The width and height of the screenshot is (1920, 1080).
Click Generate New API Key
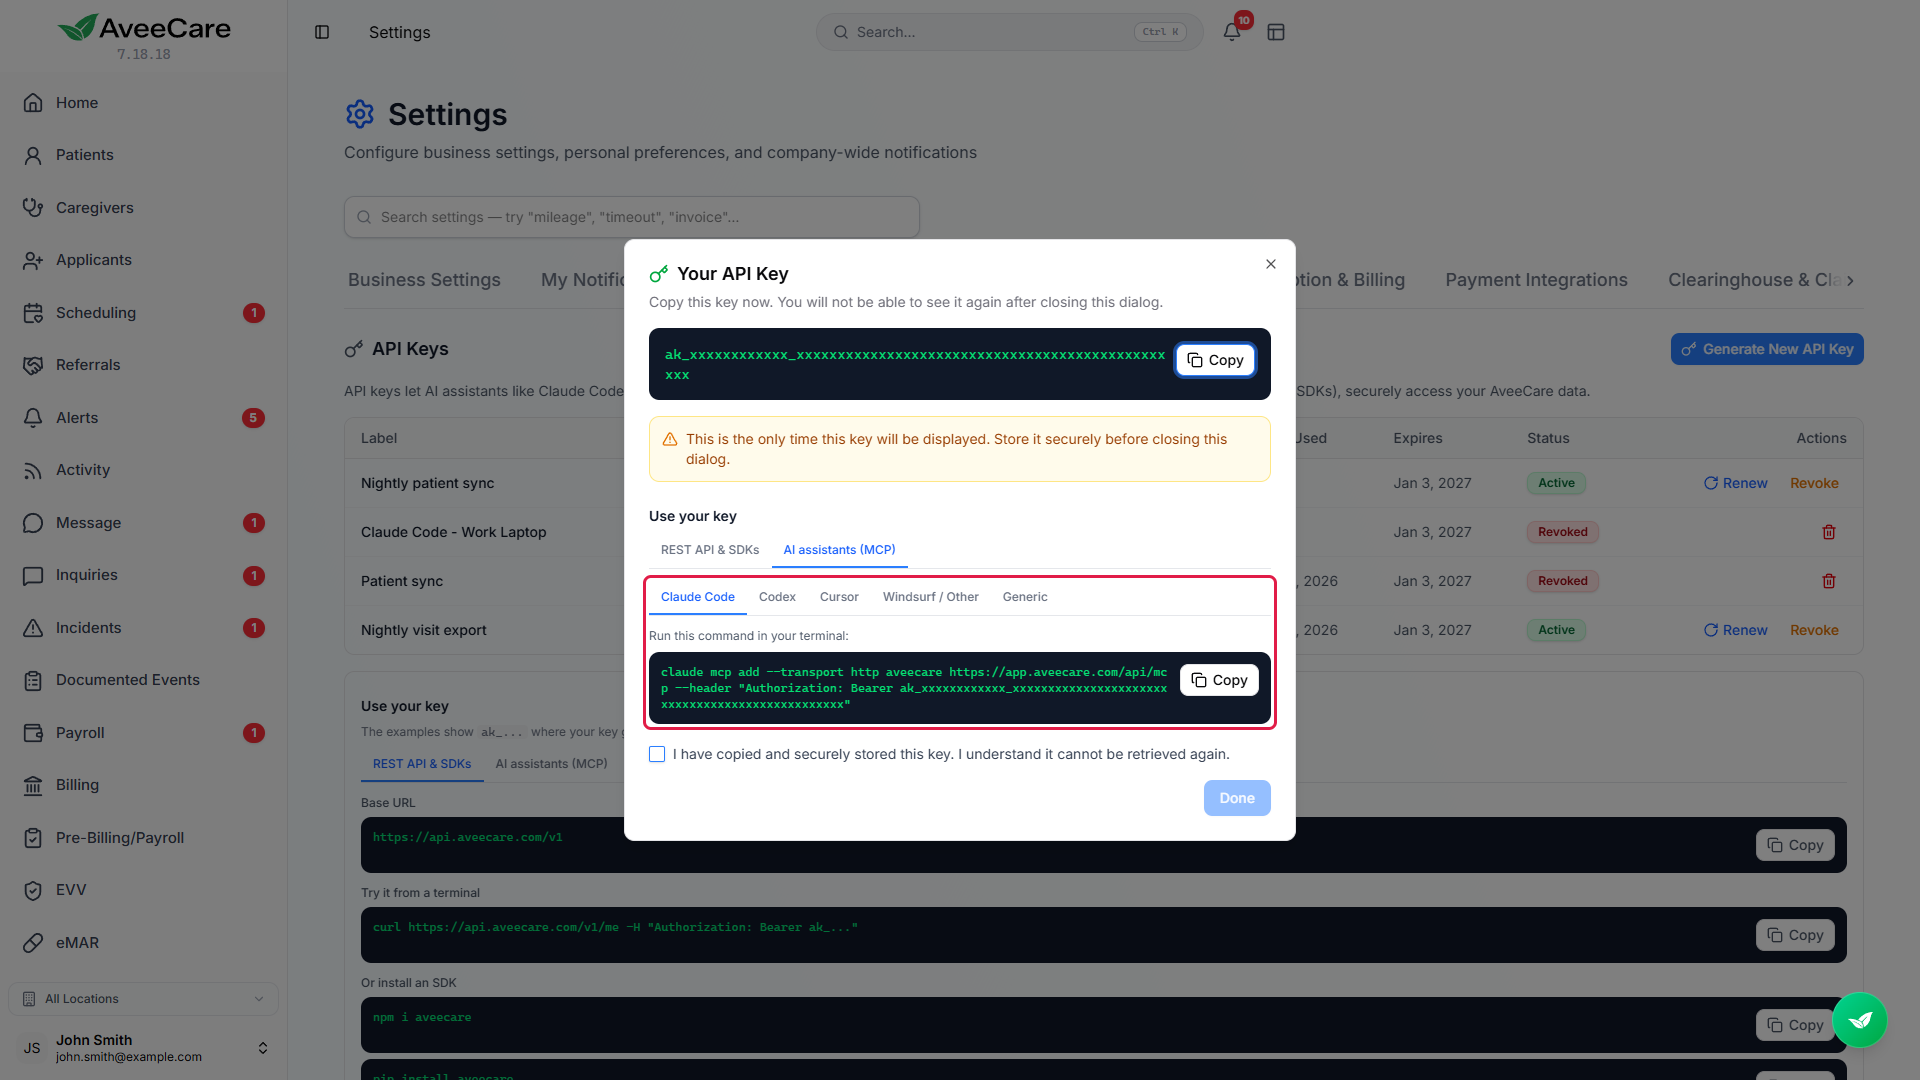click(x=1767, y=349)
